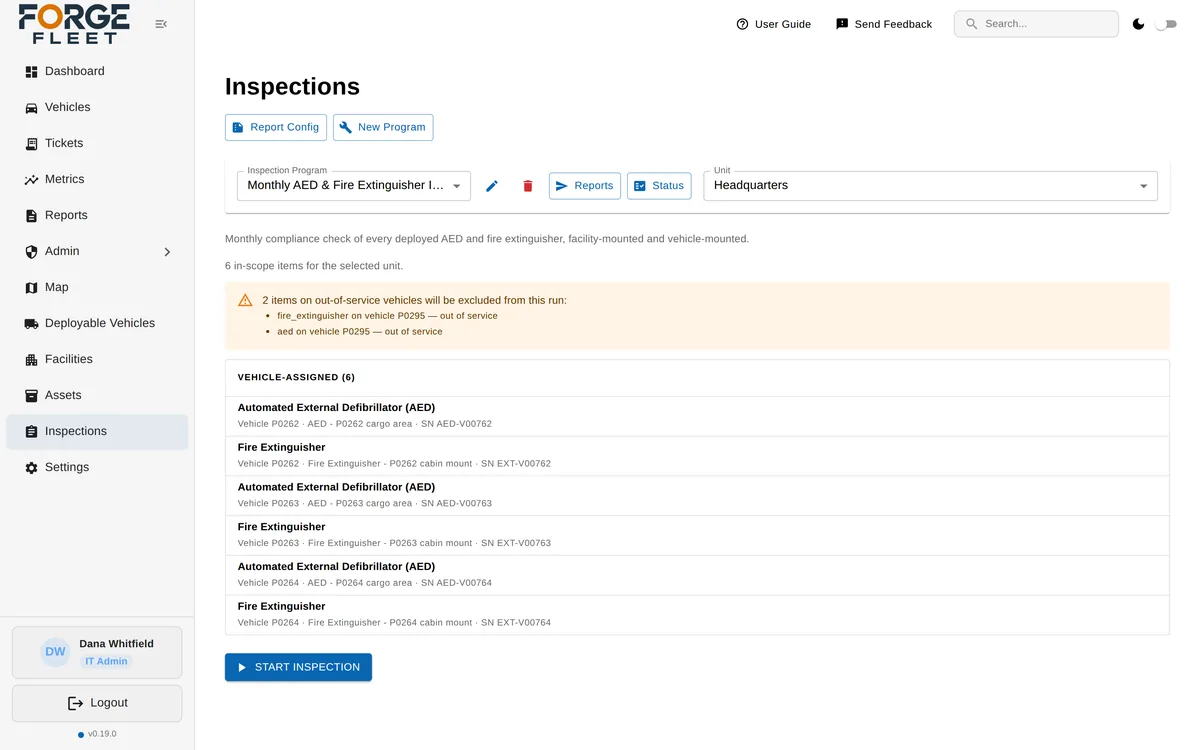Toggle the dark theme switch
Viewport: 1200px width, 750px height.
1165,24
